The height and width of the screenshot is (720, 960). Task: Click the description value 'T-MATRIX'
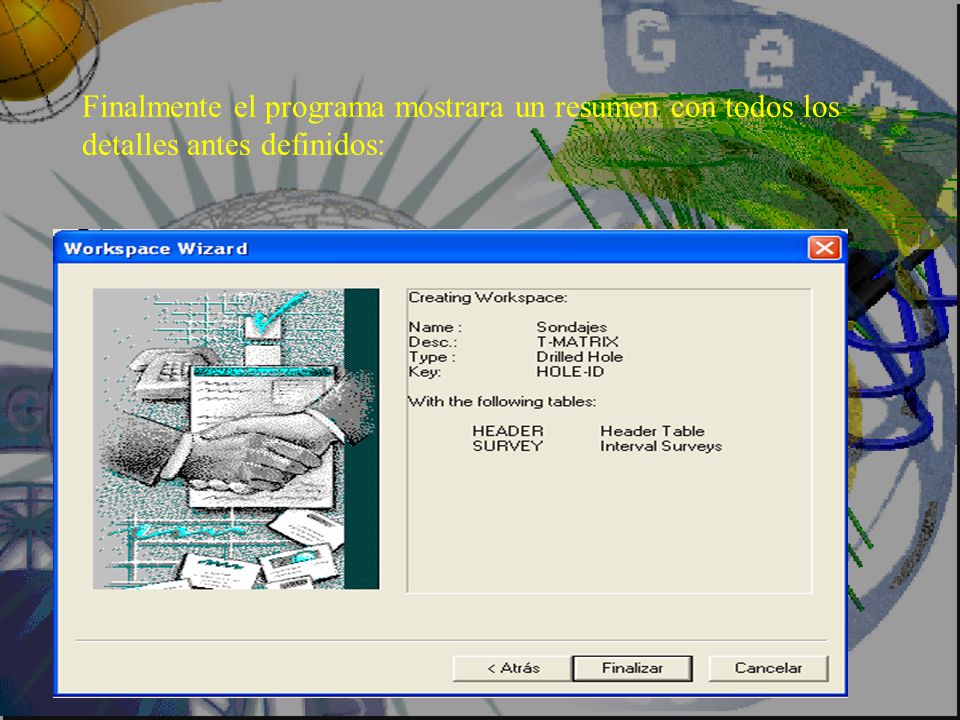(x=577, y=342)
